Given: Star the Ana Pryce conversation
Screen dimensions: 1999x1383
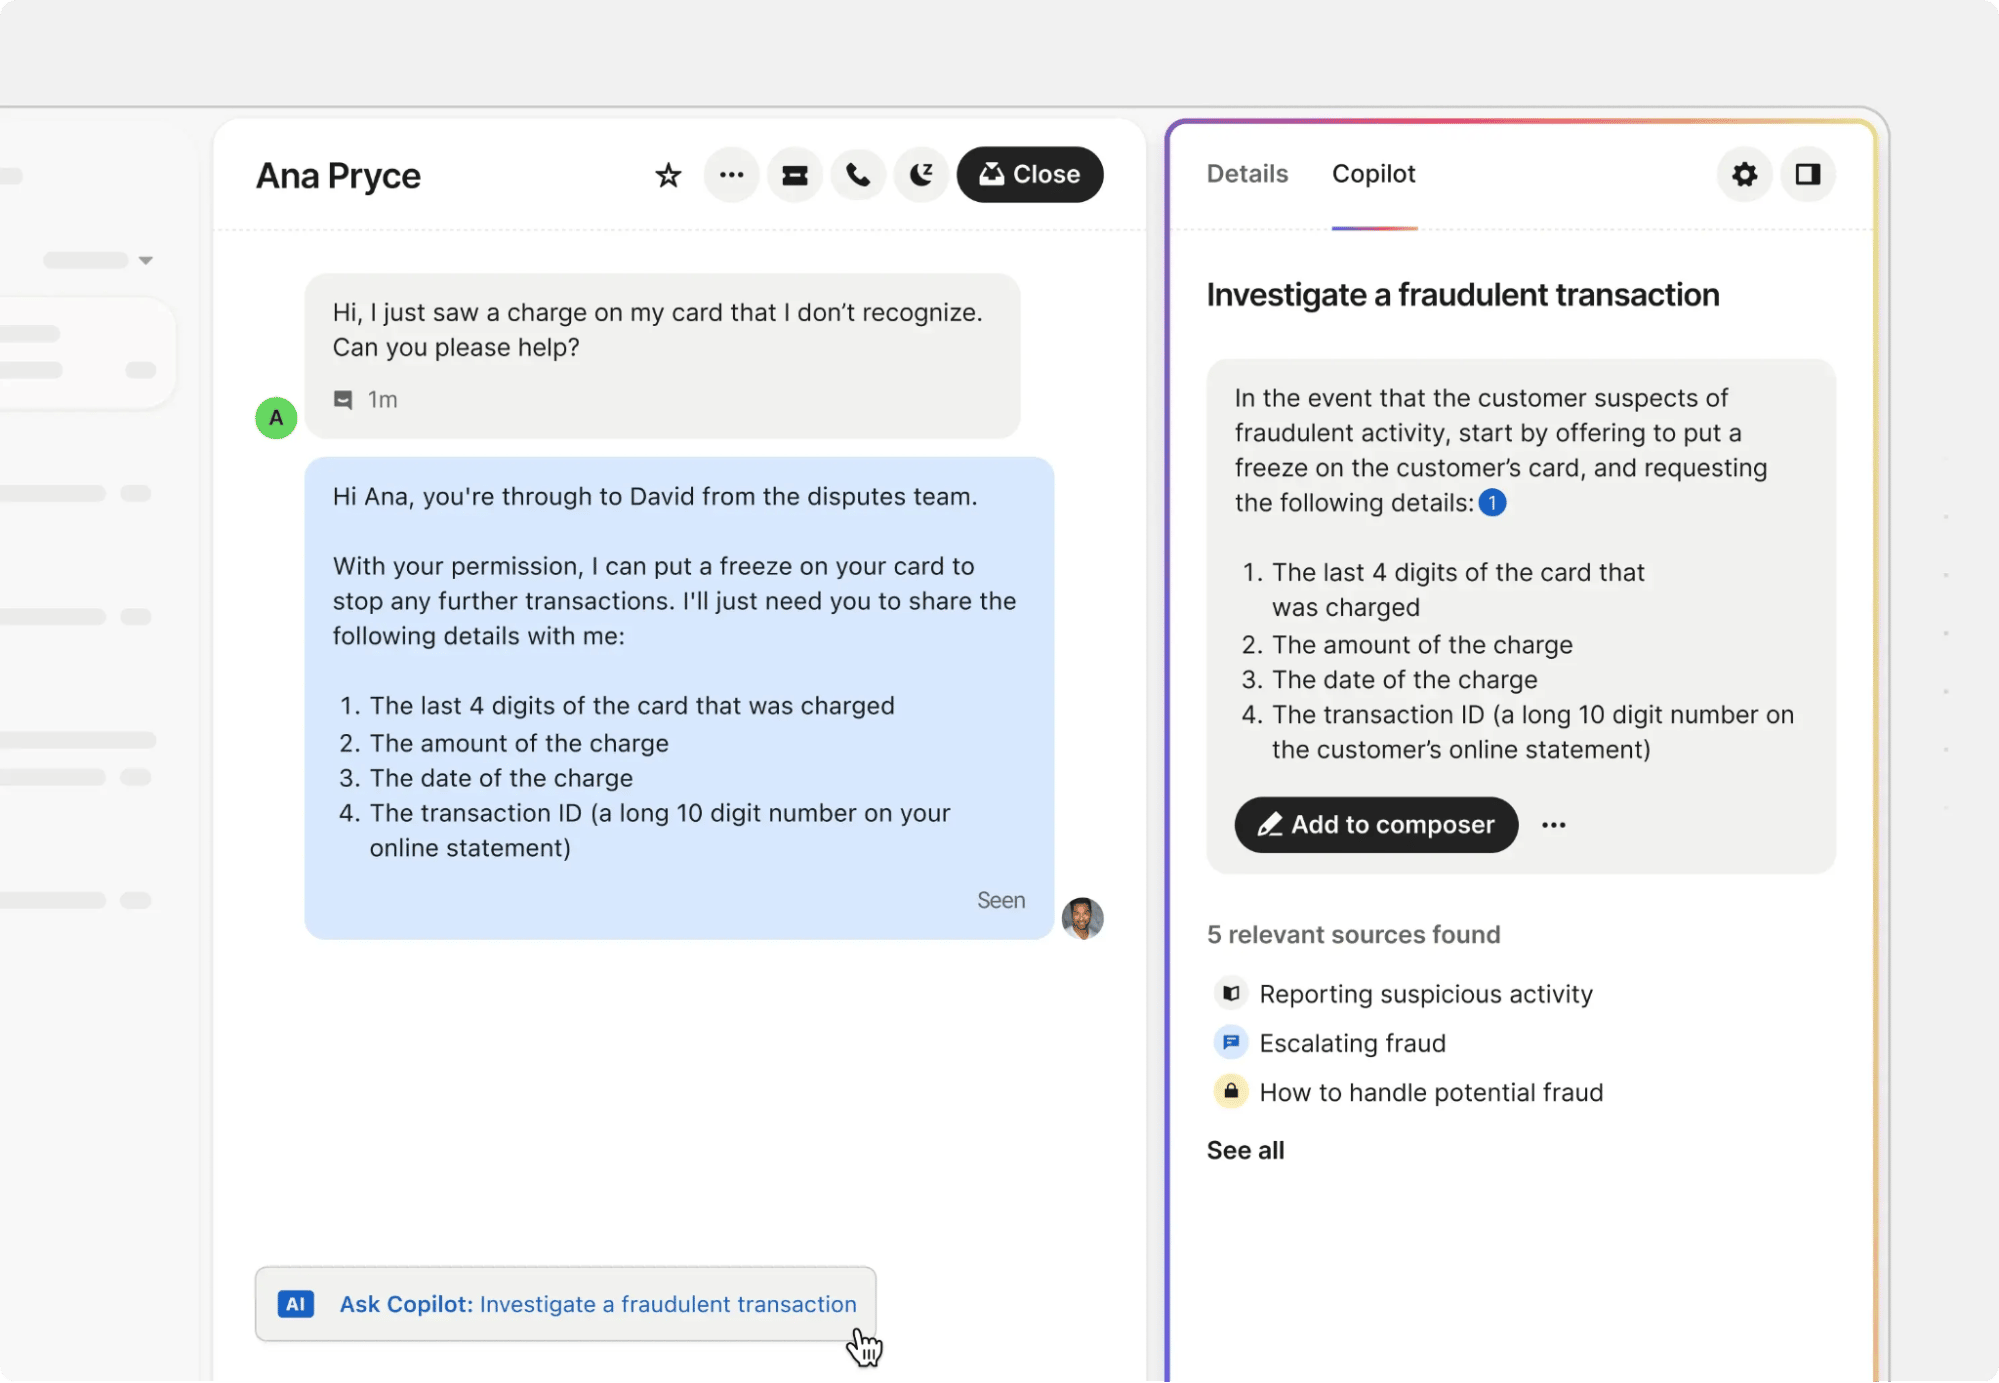Looking at the screenshot, I should (667, 175).
